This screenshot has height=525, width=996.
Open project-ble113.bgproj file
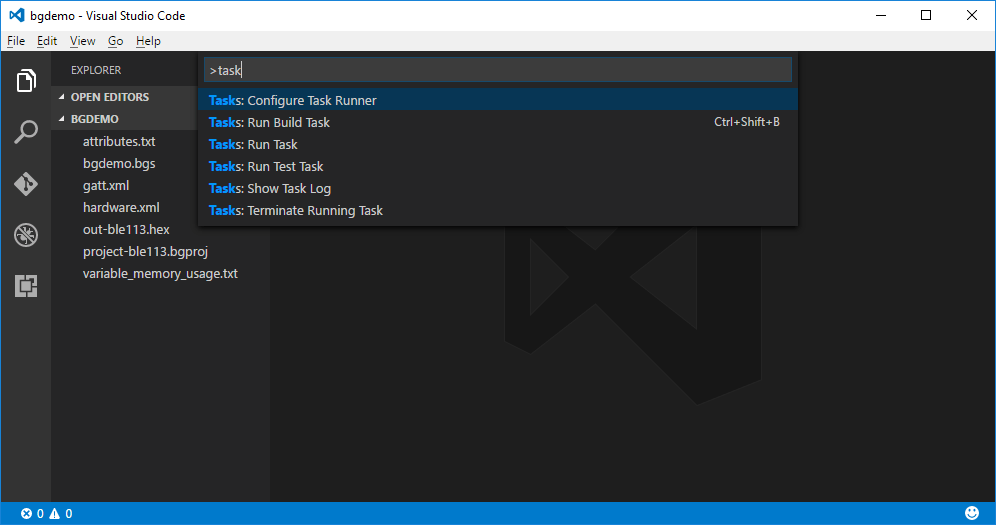point(145,252)
